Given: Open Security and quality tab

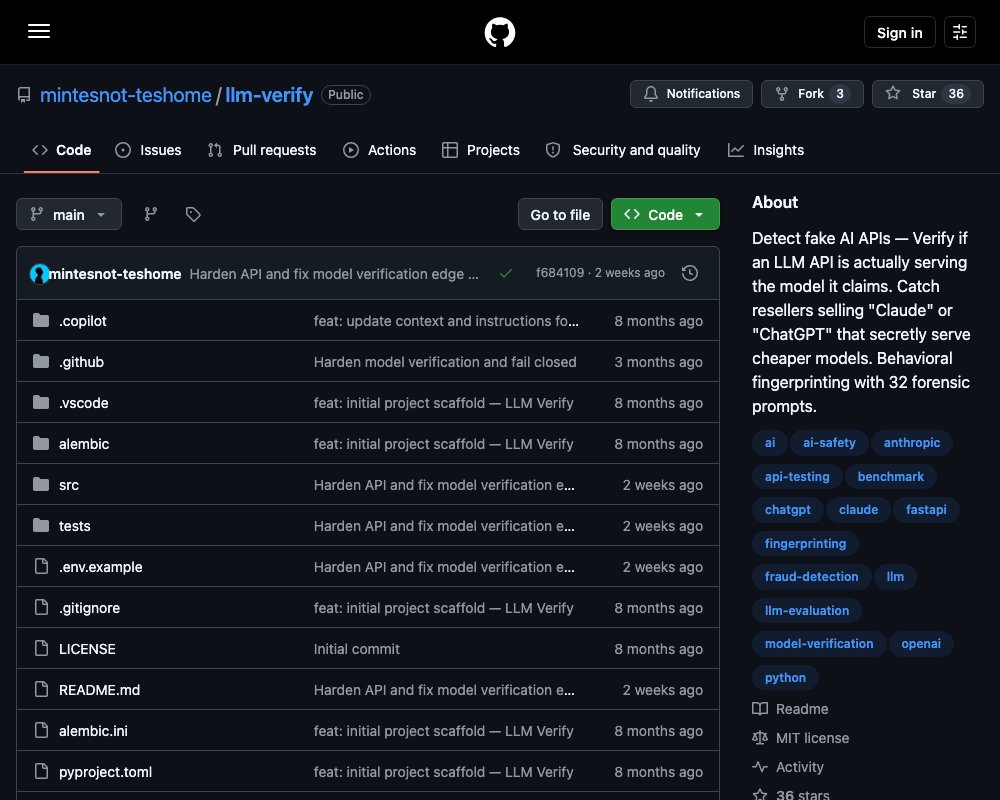Looking at the screenshot, I should 623,150.
